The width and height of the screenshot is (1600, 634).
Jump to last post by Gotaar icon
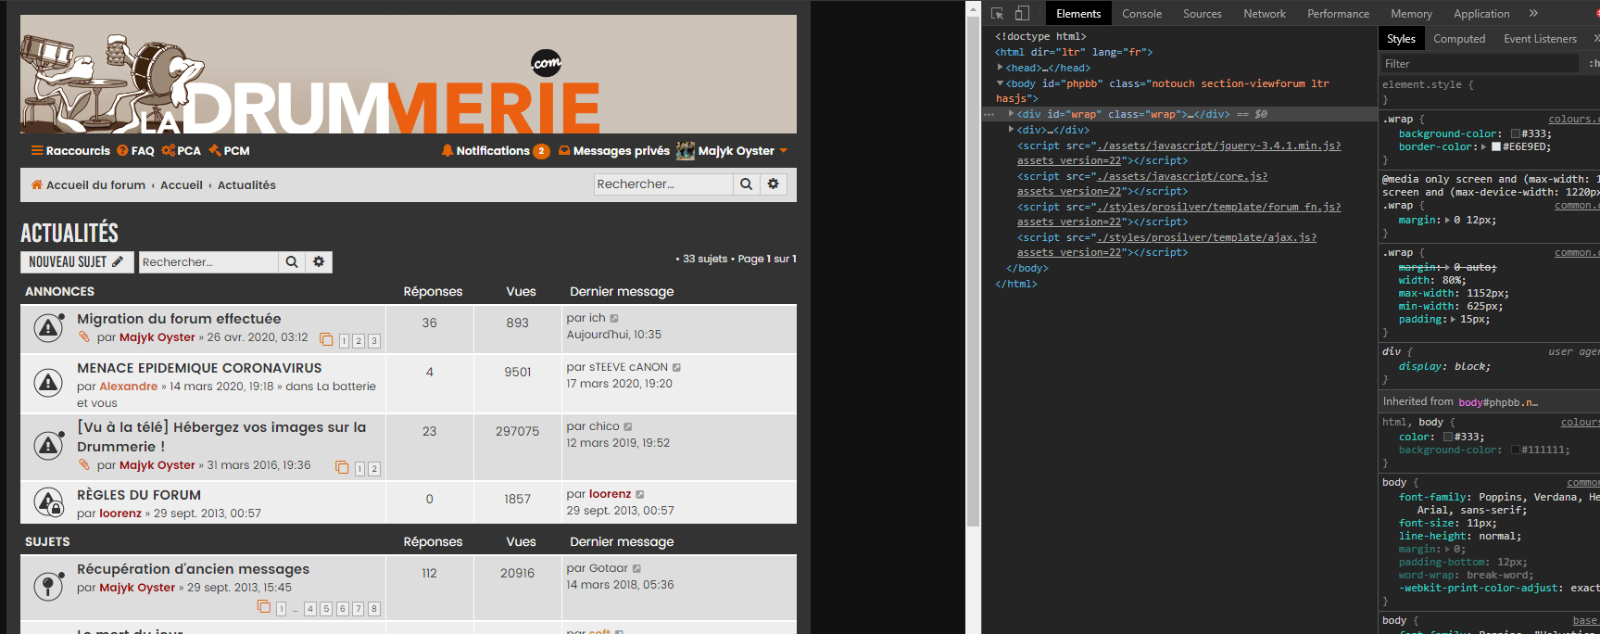click(637, 569)
